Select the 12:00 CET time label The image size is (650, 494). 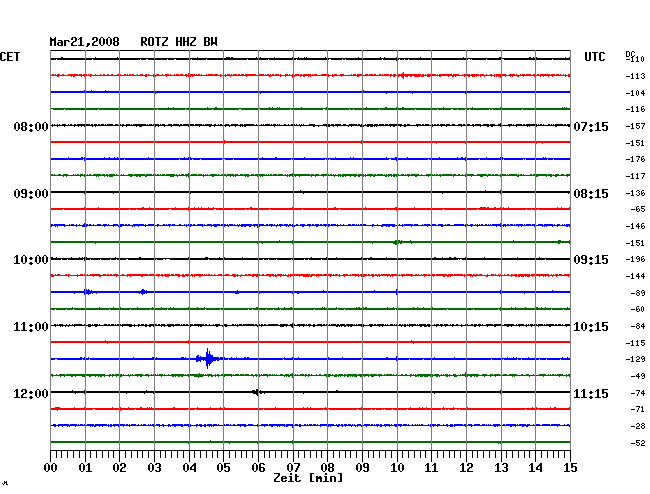tap(31, 393)
